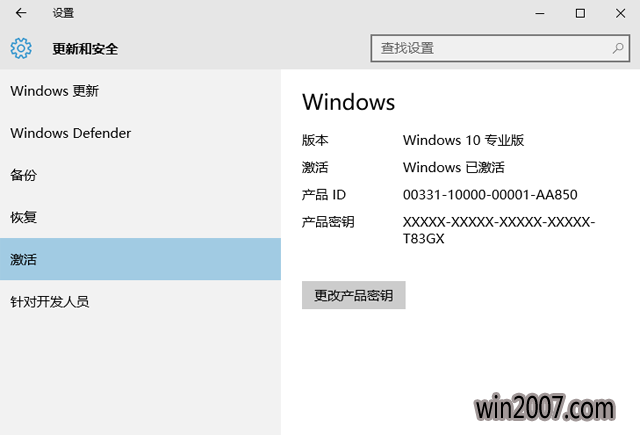Go back using the back arrow
Screen dimensions: 640x435
21,13
